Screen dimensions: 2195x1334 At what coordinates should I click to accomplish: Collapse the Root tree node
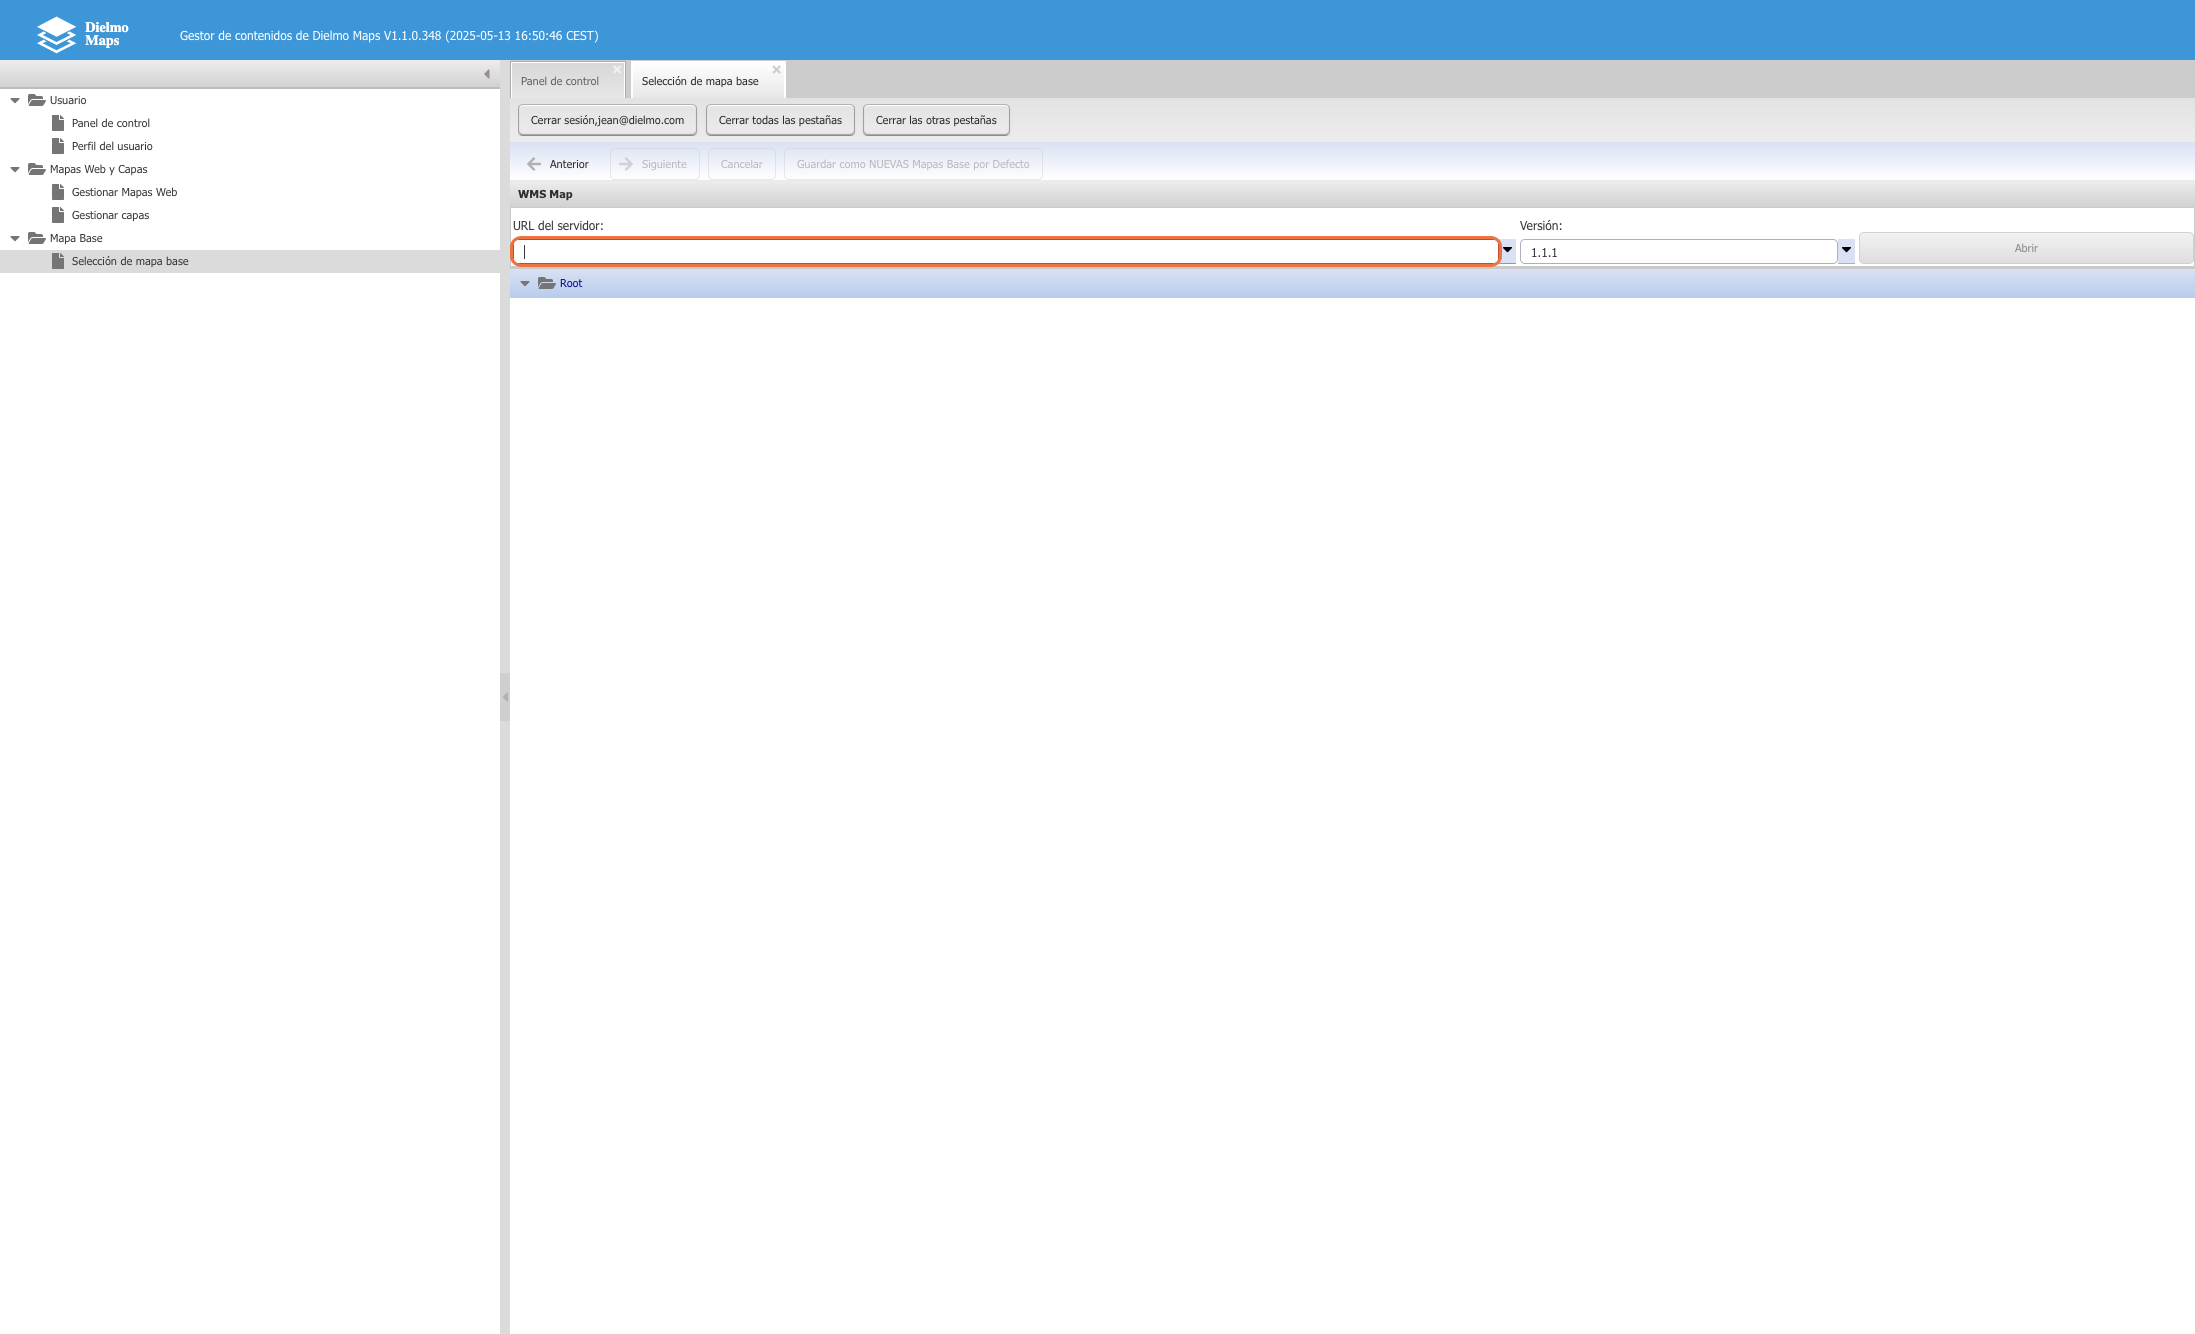point(525,284)
